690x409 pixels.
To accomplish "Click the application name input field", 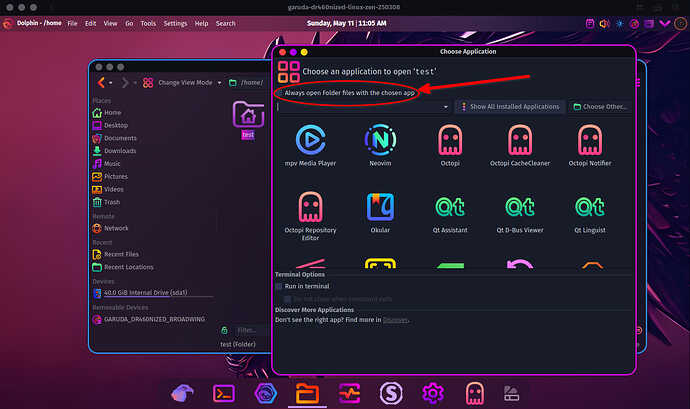I will coord(358,107).
